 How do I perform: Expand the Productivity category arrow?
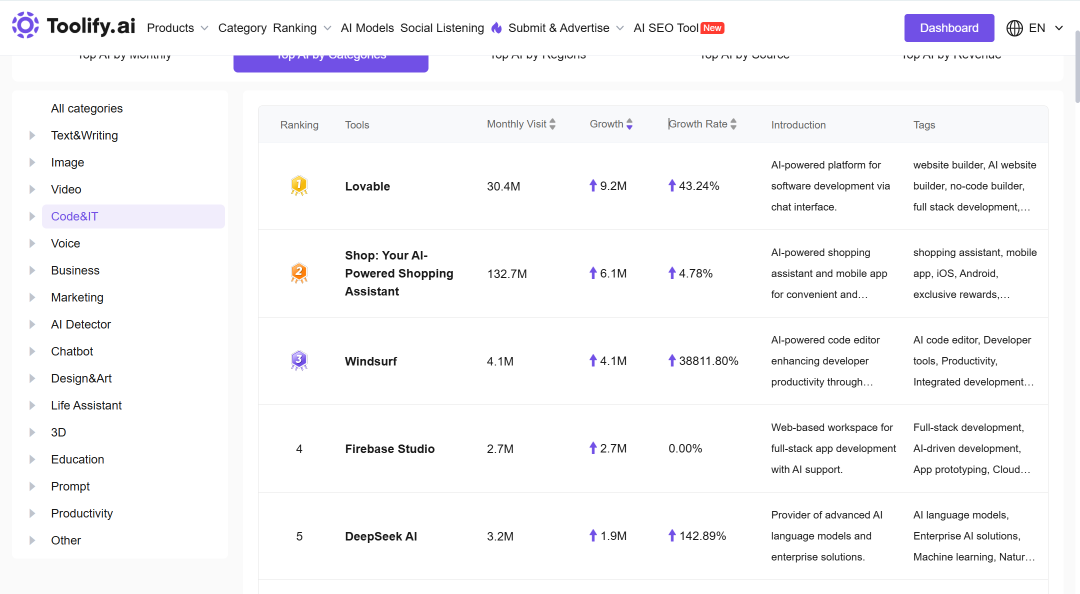[32, 513]
